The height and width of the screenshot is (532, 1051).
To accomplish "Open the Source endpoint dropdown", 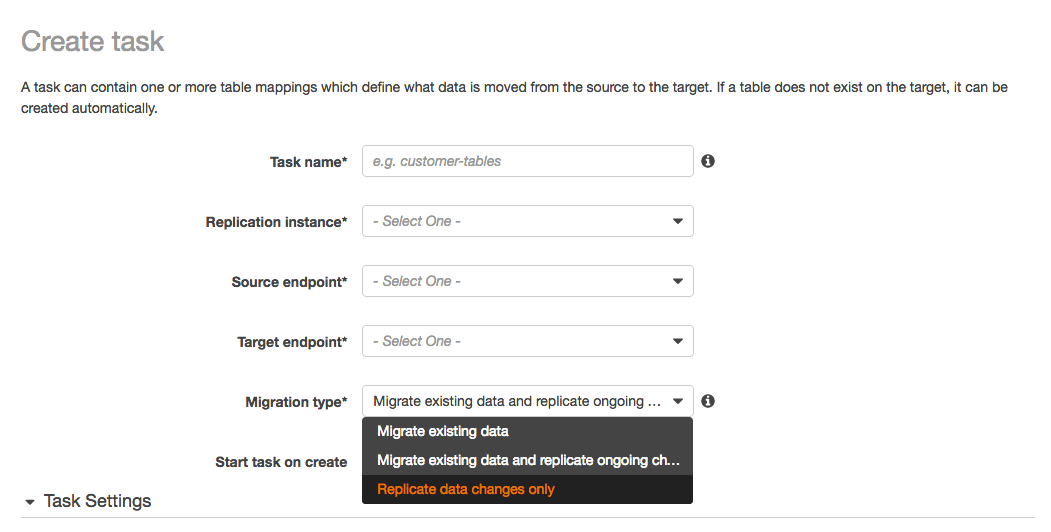I will 528,281.
